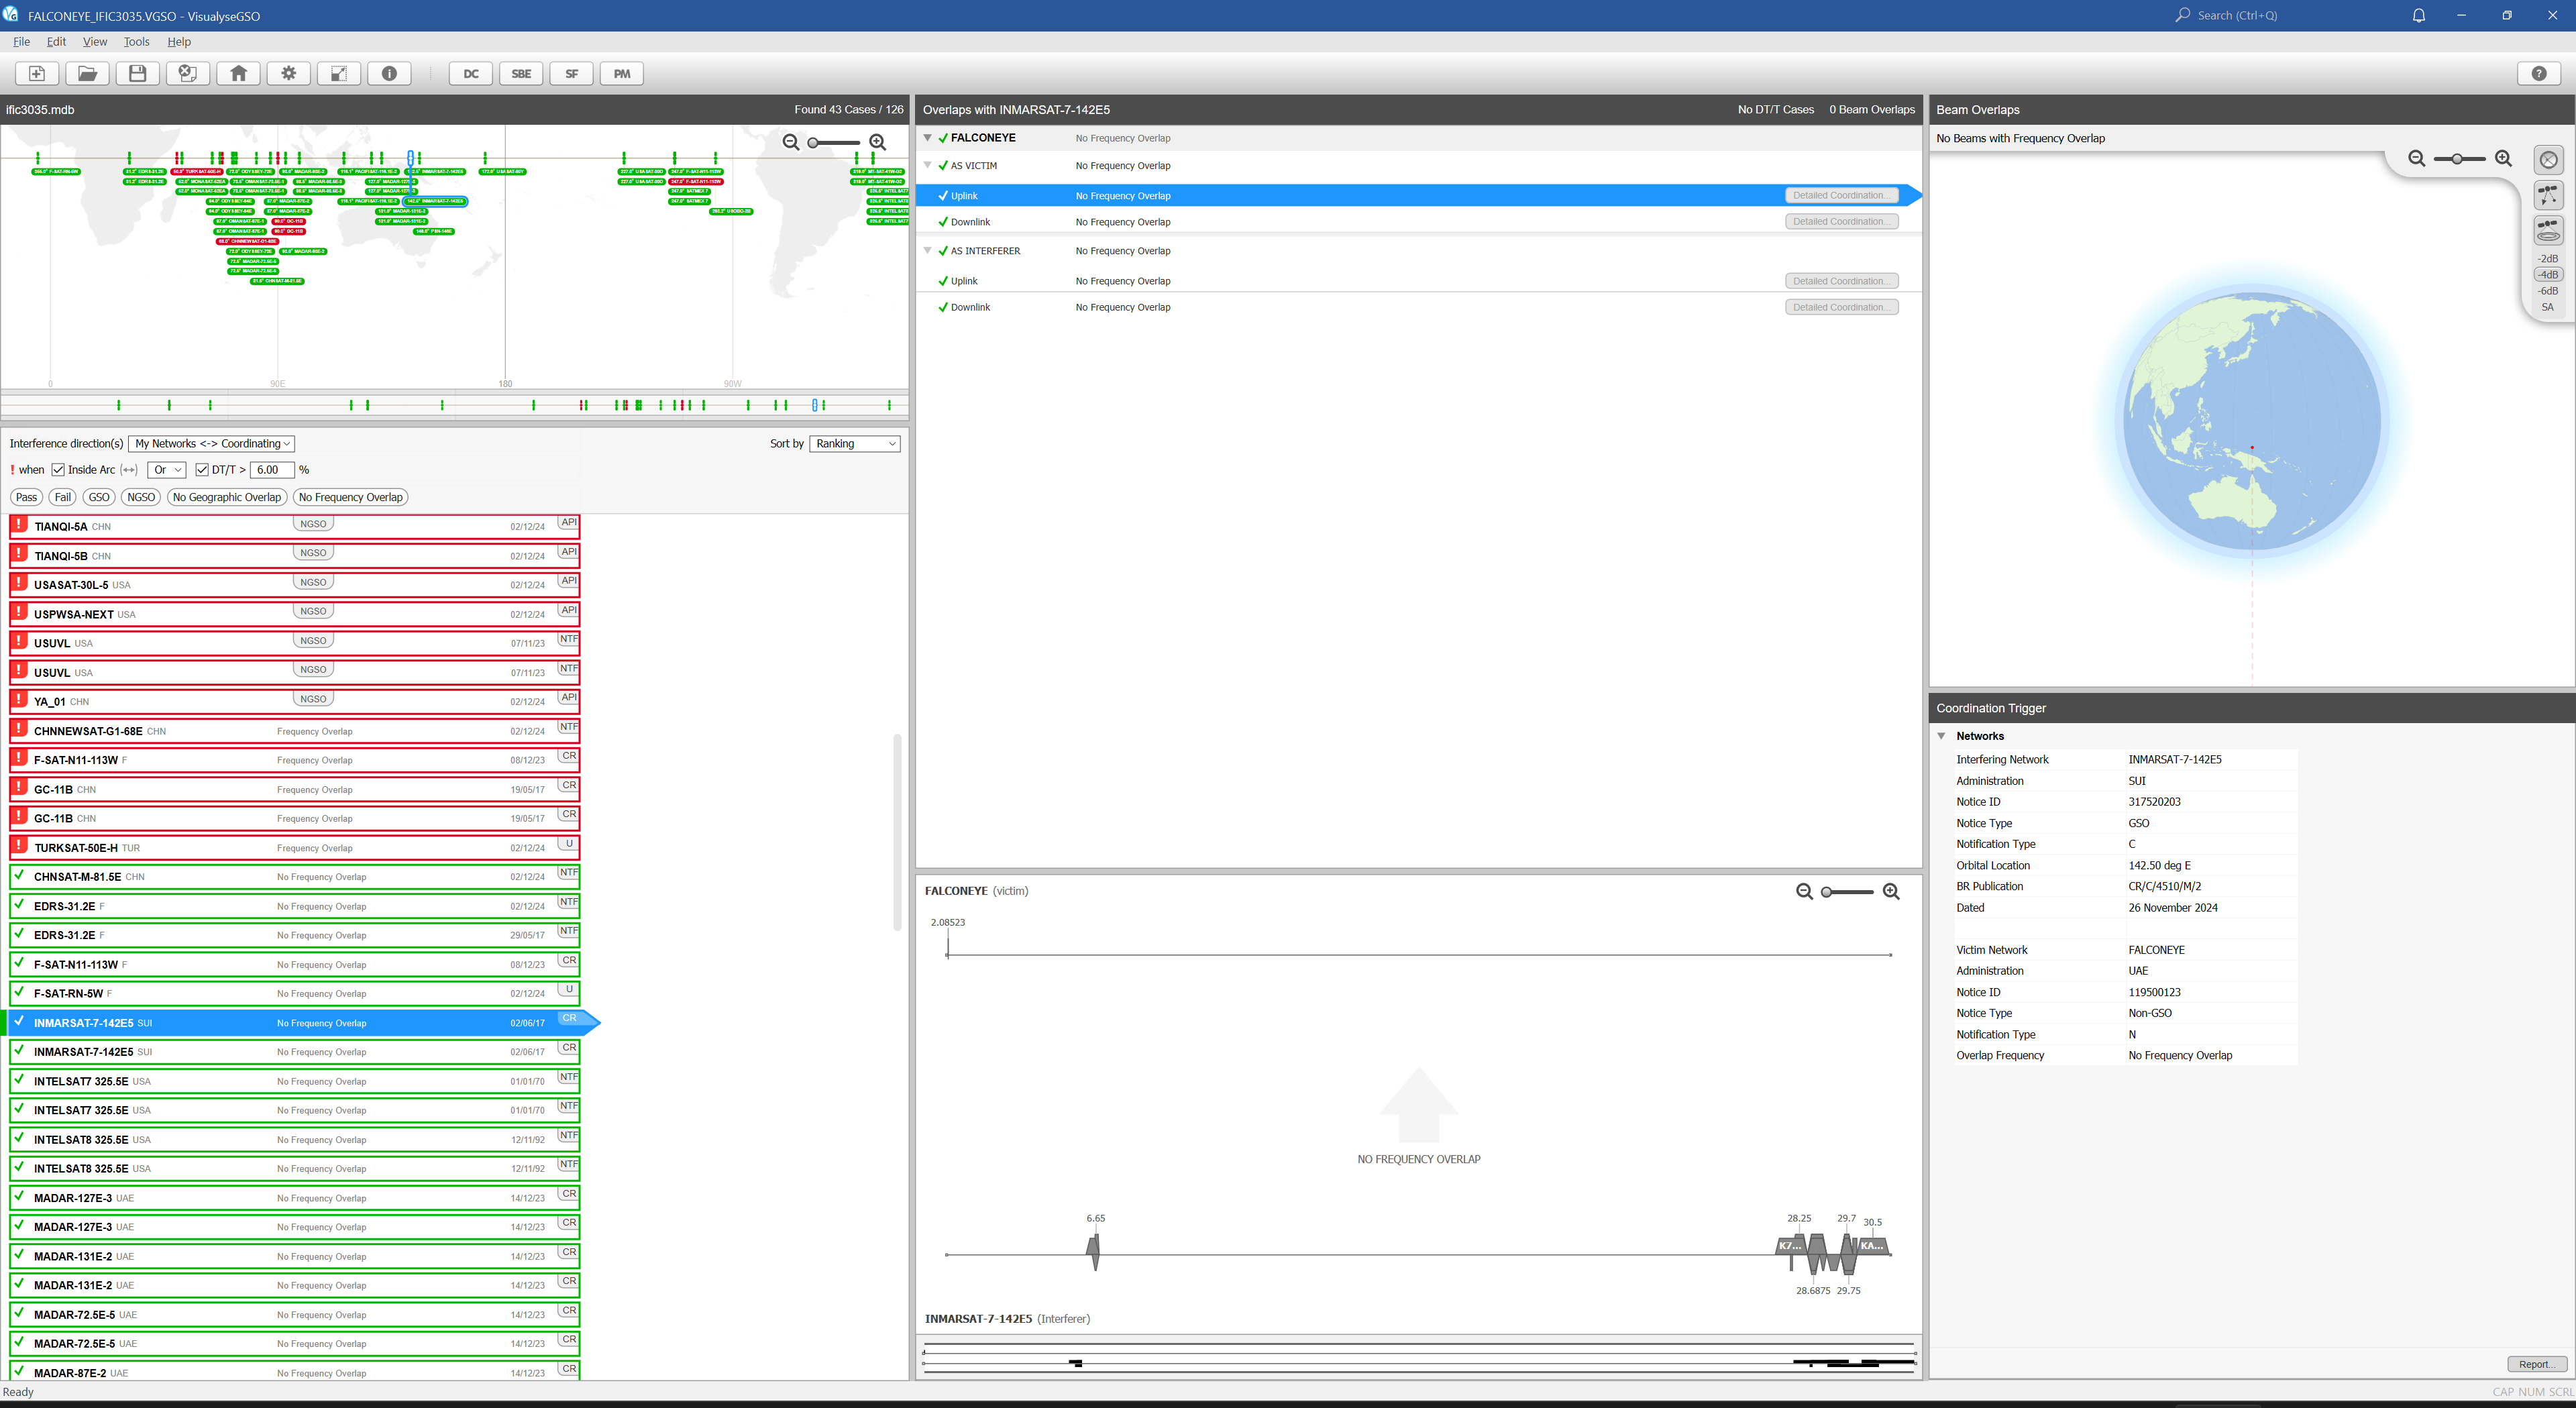Select the -6dB contour level
This screenshot has height=1408, width=2576.
(2548, 291)
